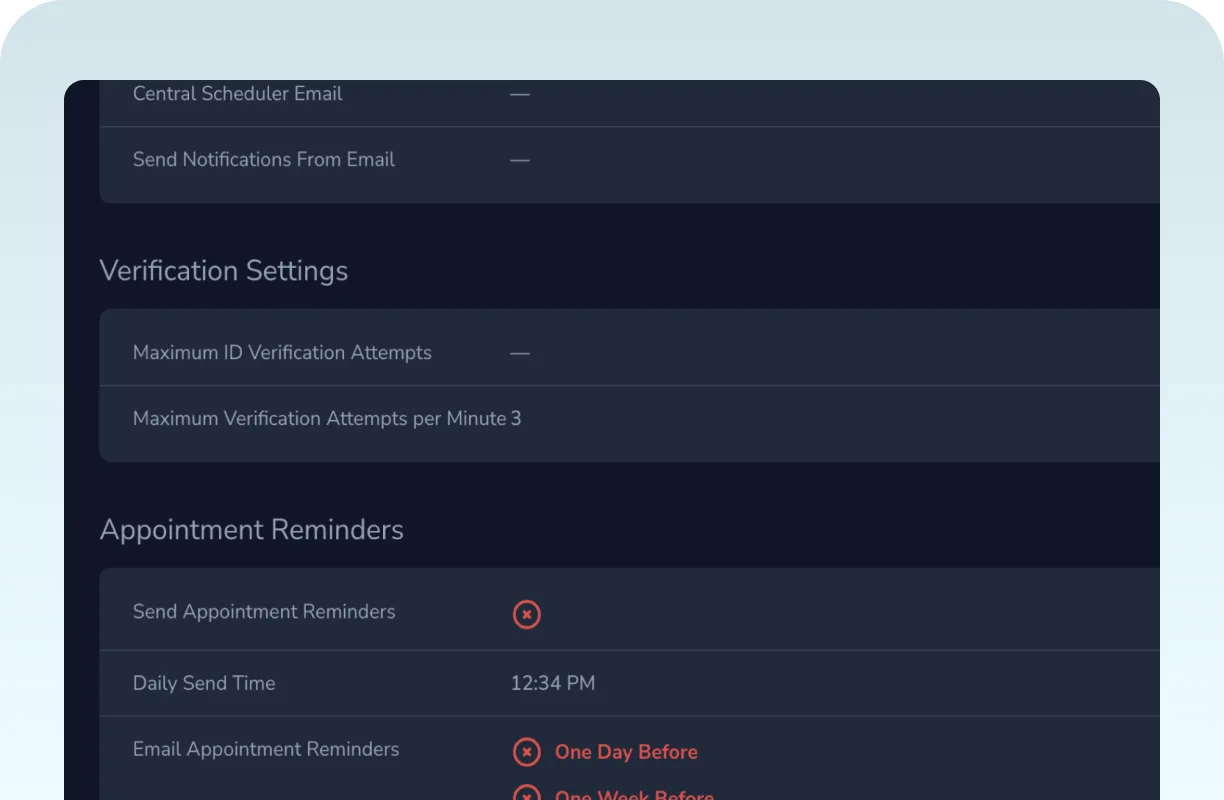Click the 12:34 PM daily send time value
Screen dimensions: 1224x800
point(553,684)
